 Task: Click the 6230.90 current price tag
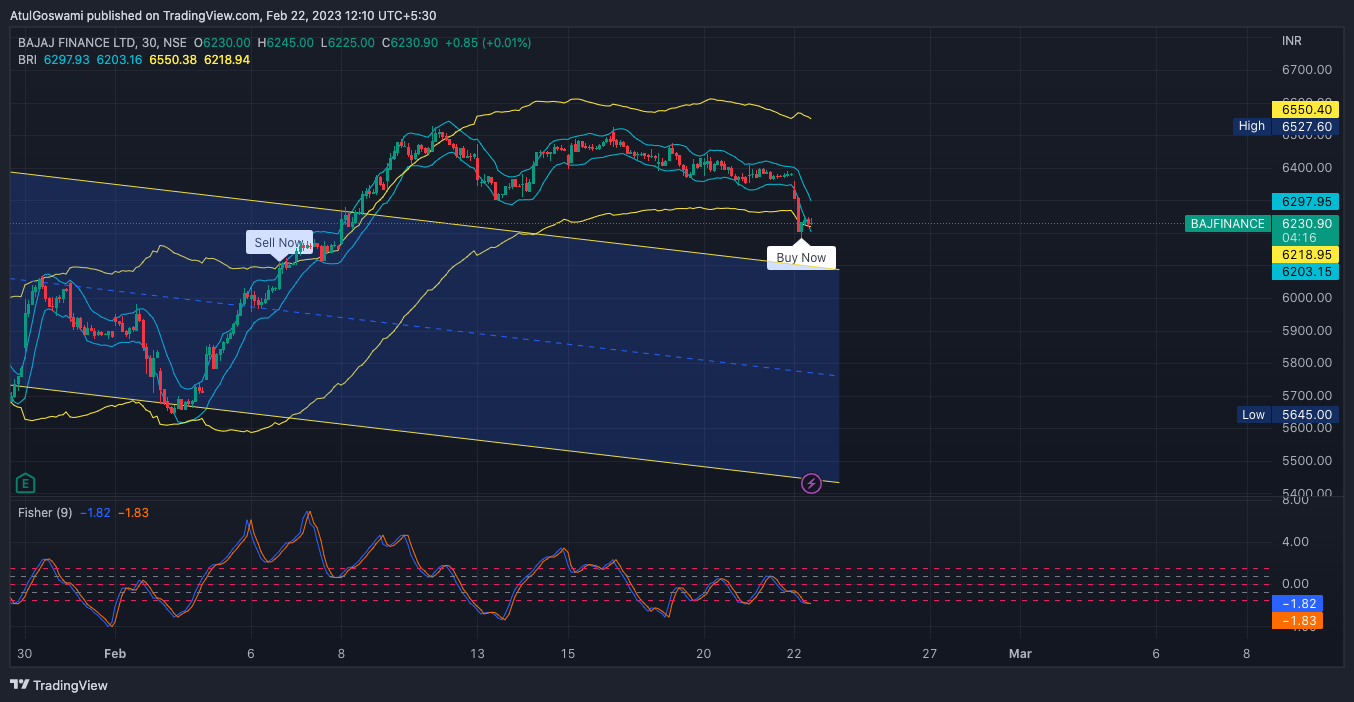click(1304, 224)
